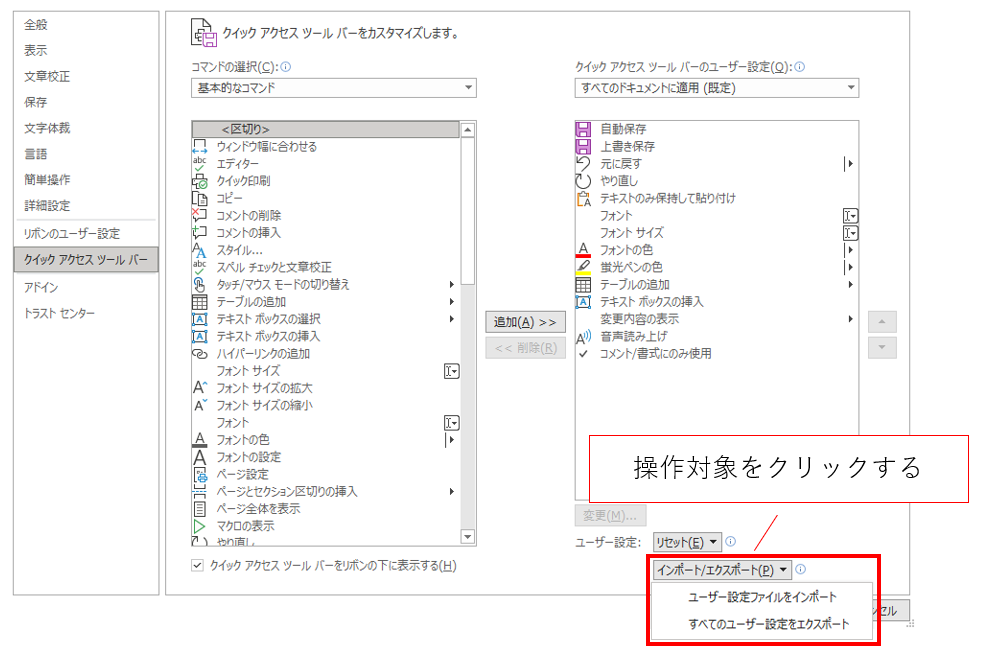Click the 追加 >> button
This screenshot has width=984, height=654.
point(525,322)
